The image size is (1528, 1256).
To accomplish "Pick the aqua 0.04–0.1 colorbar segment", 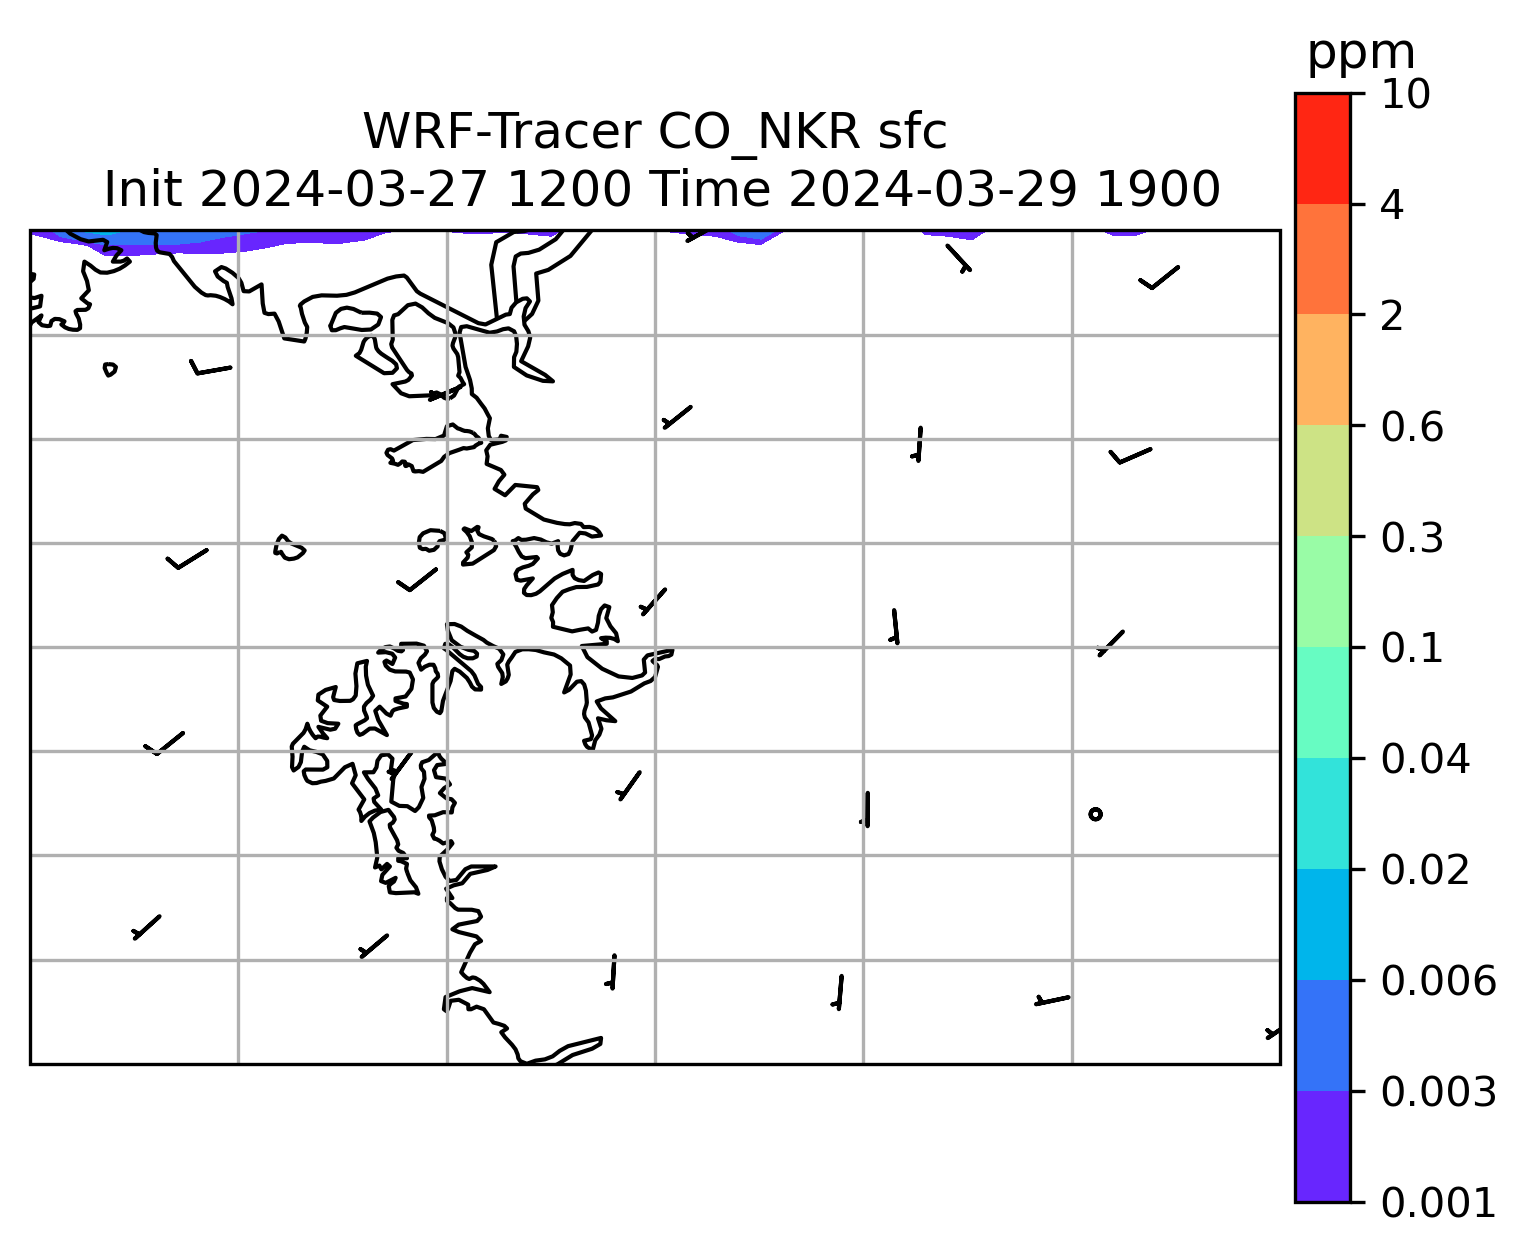I will click(x=1322, y=702).
